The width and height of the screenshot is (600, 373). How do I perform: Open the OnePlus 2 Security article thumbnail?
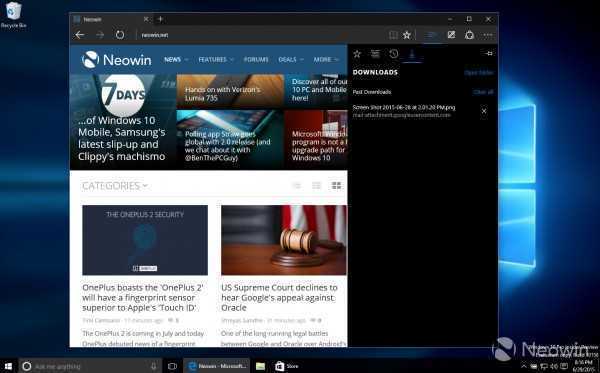point(145,240)
